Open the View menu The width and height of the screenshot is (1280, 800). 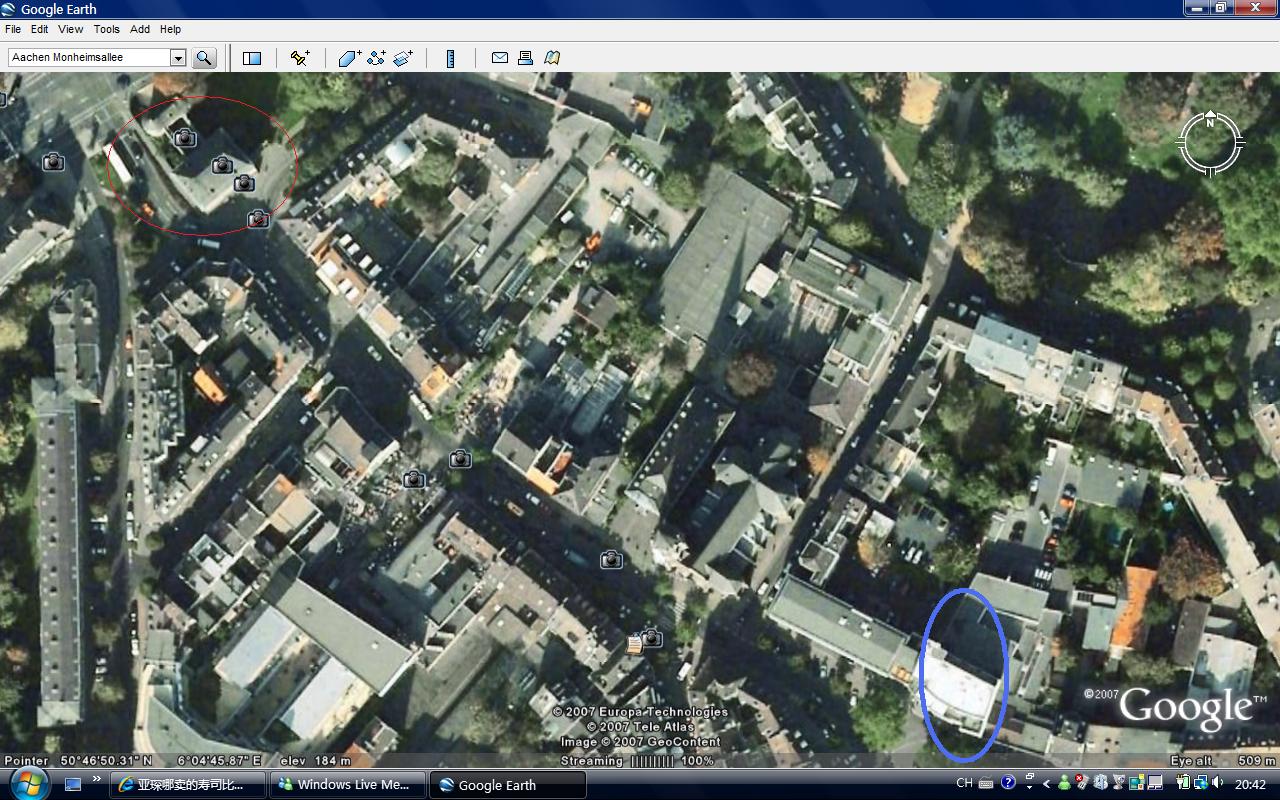click(x=71, y=30)
